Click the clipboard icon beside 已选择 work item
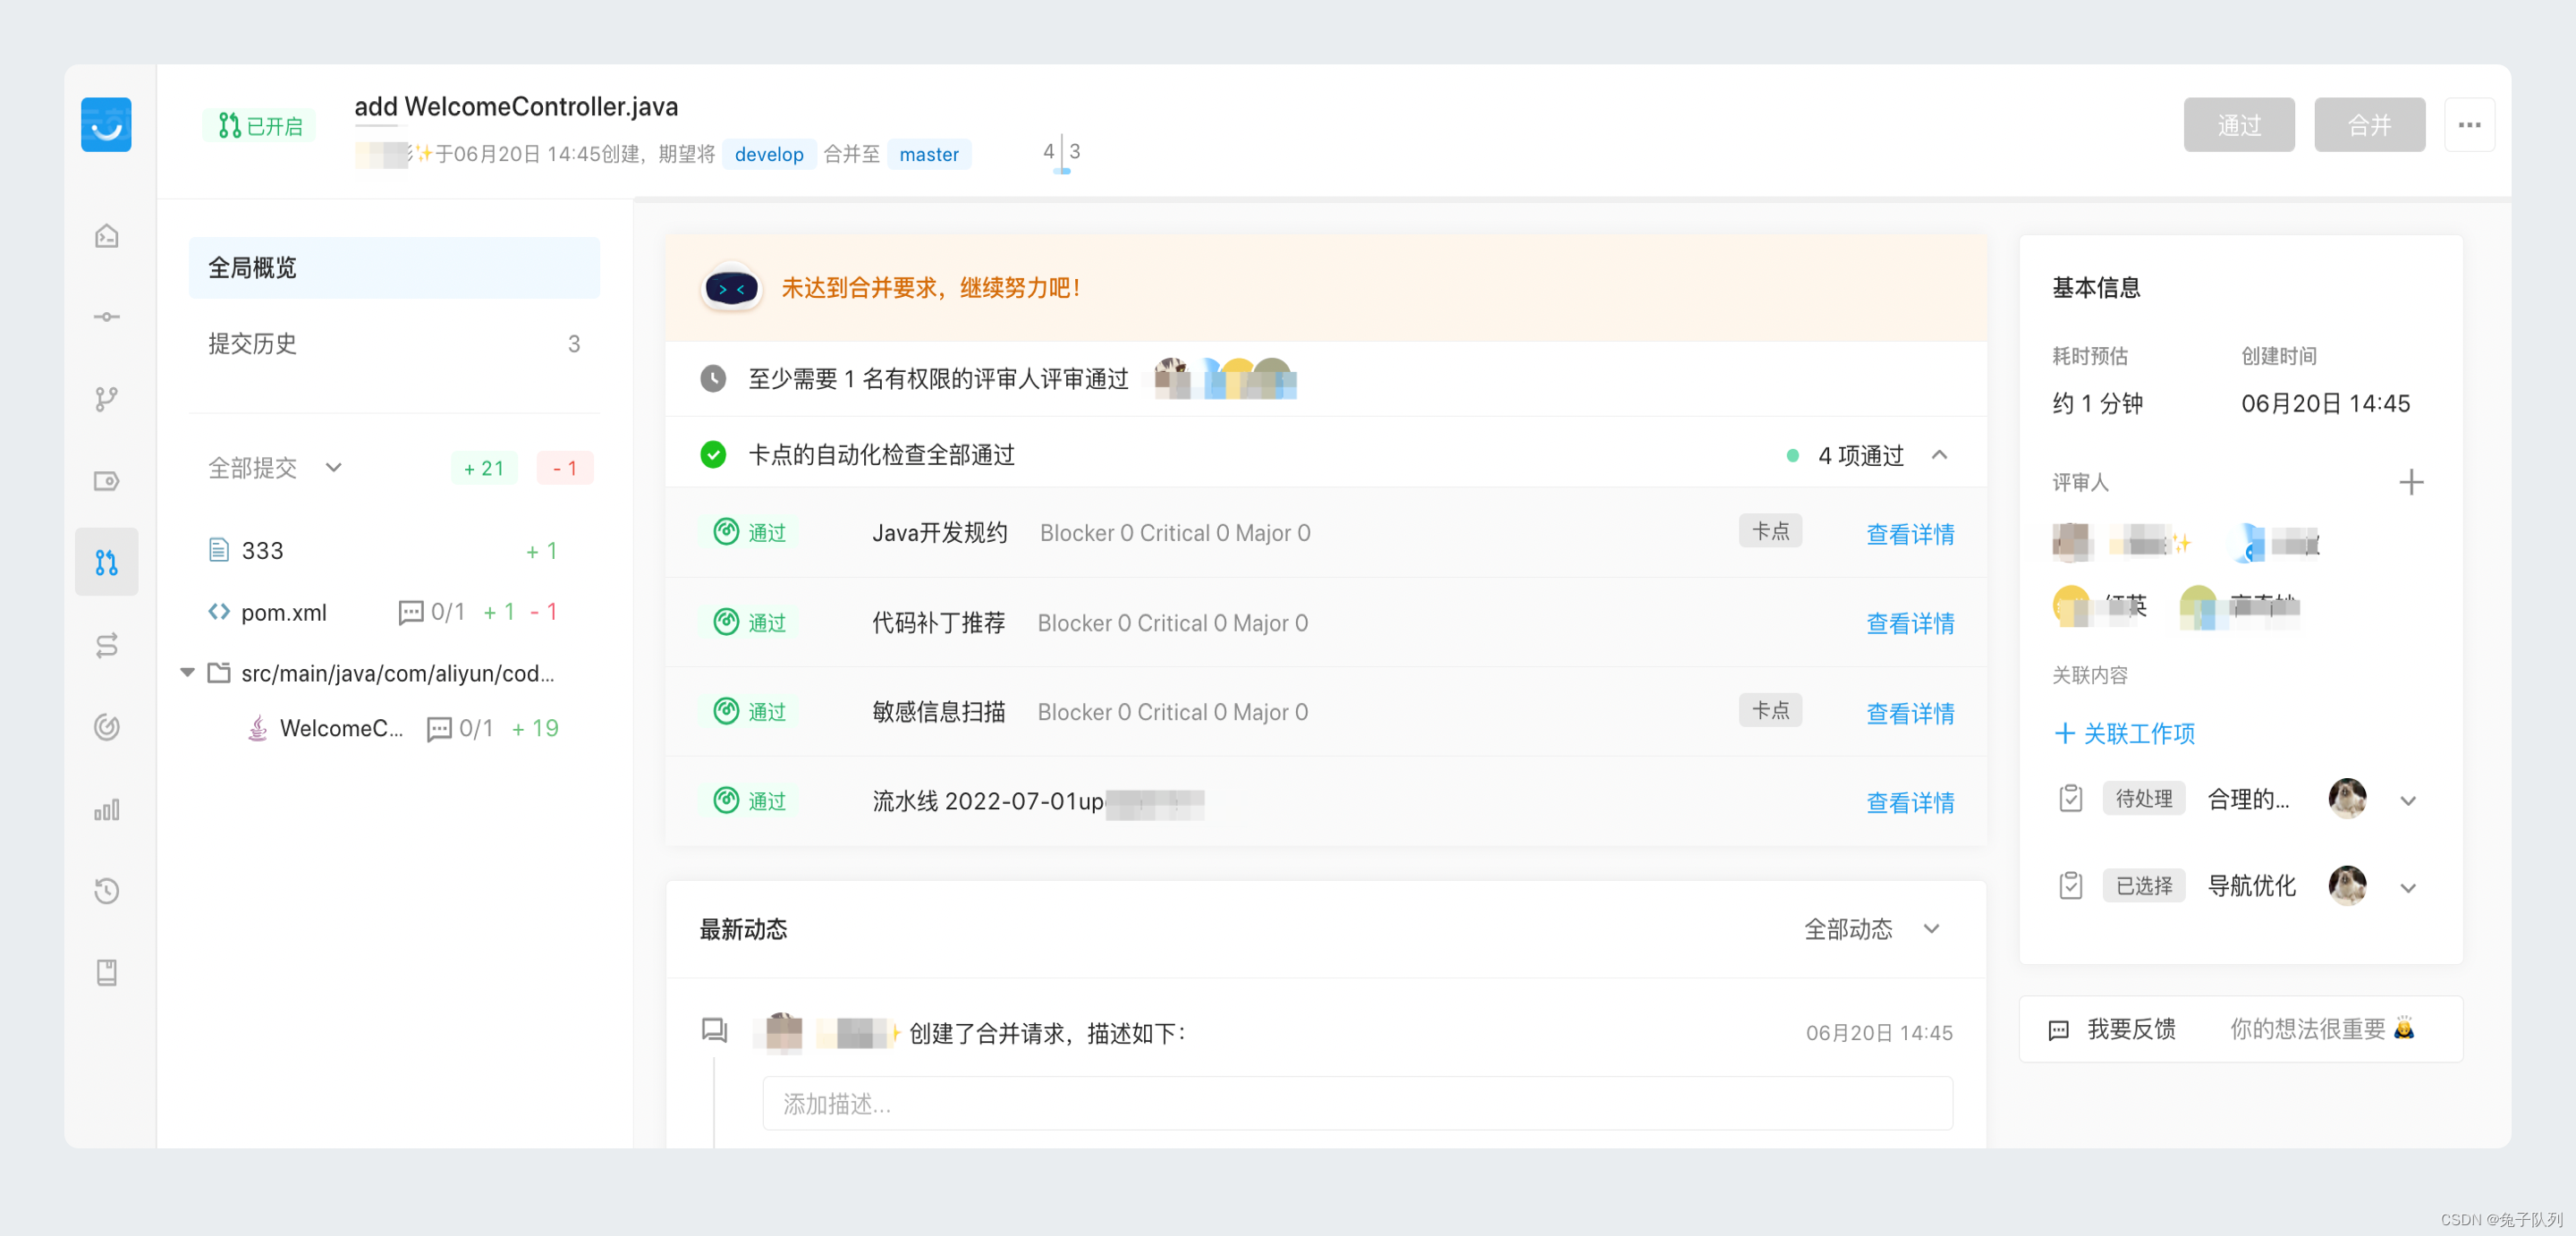The width and height of the screenshot is (2576, 1236). (x=2070, y=885)
